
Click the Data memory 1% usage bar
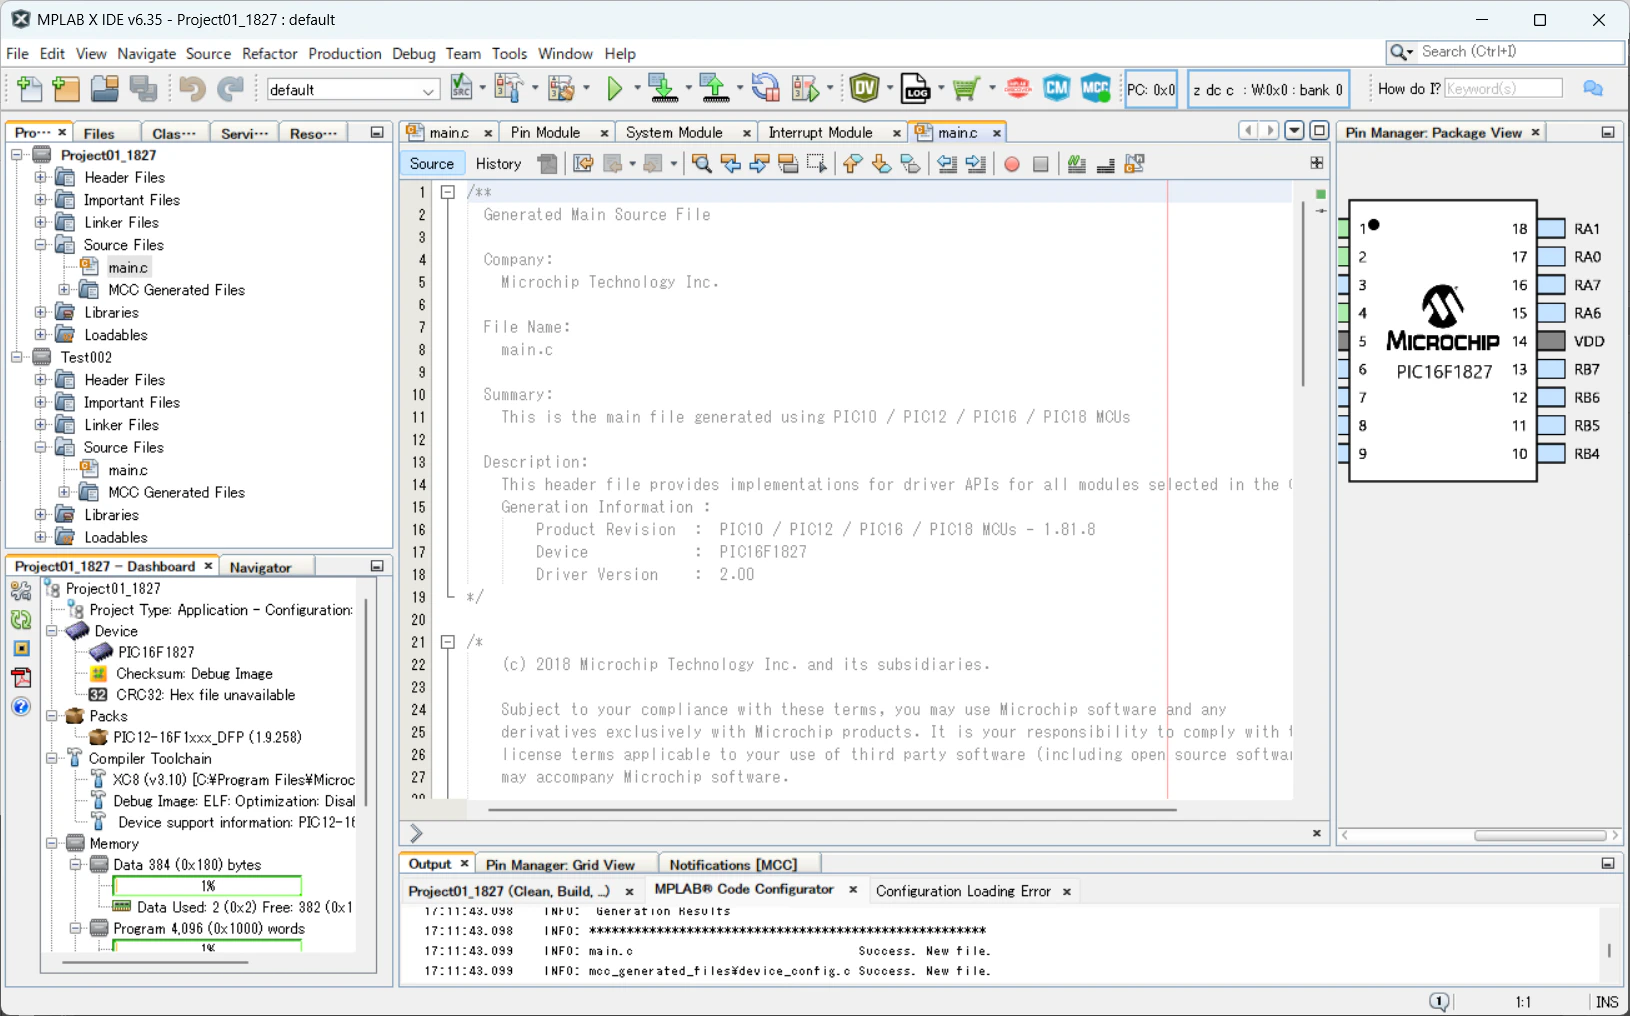point(207,886)
